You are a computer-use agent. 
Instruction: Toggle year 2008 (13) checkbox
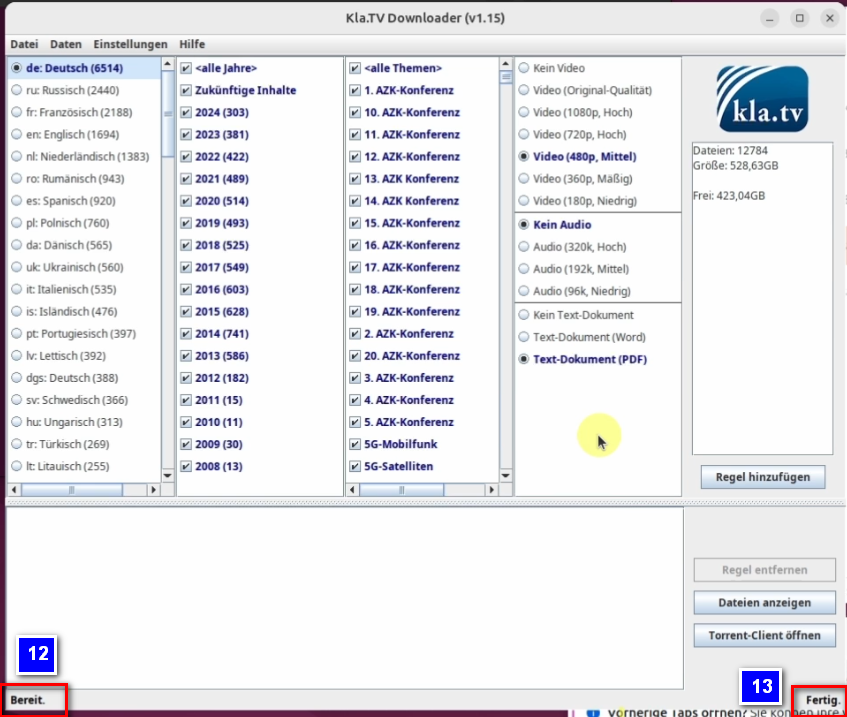pyautogui.click(x=186, y=466)
